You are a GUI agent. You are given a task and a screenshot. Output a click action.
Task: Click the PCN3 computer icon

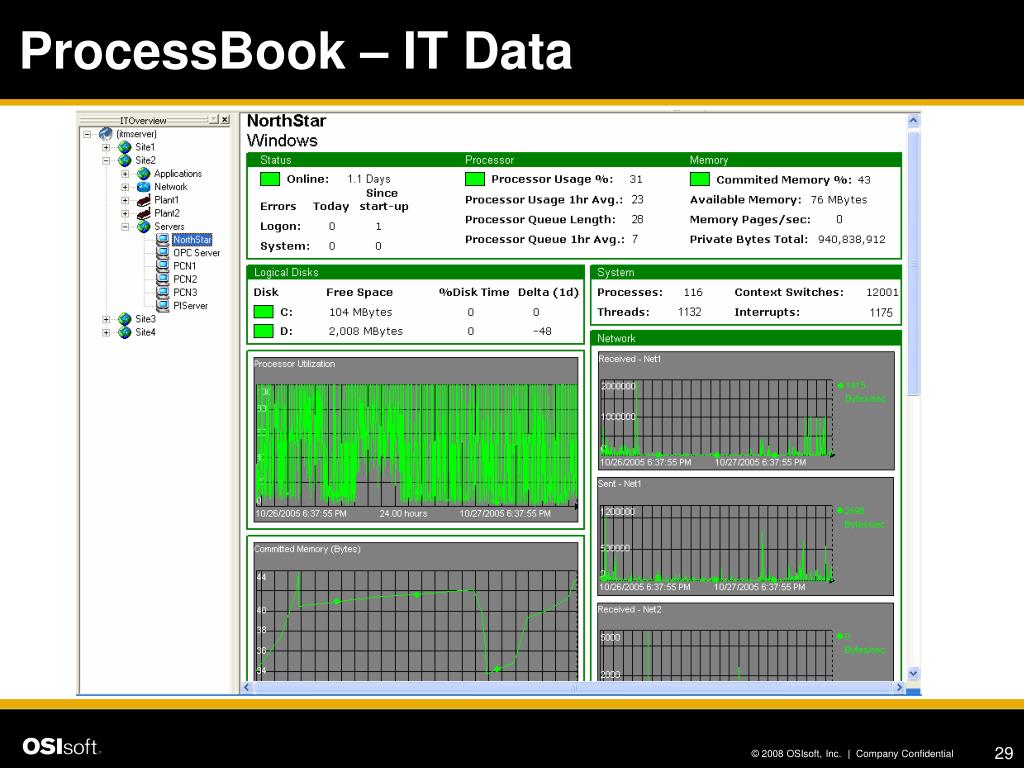tap(163, 293)
